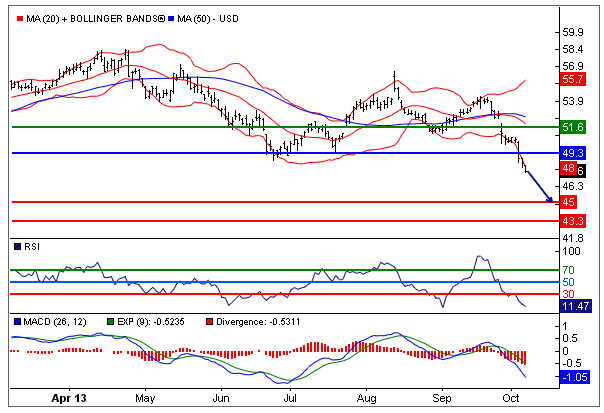Click the 41.8 price axis value

(x=573, y=238)
